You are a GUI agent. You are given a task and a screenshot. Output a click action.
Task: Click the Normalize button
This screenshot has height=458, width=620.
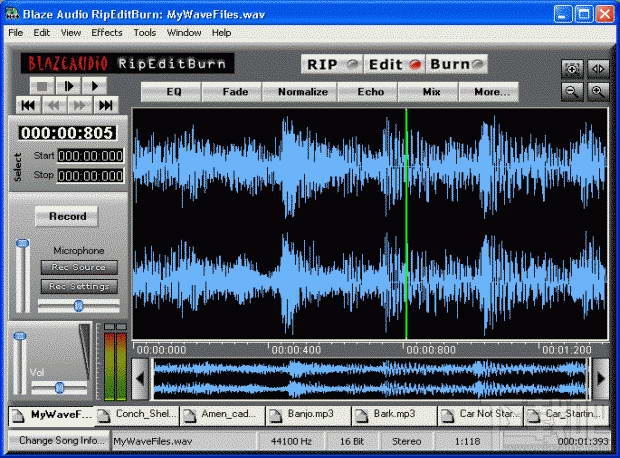(x=303, y=92)
